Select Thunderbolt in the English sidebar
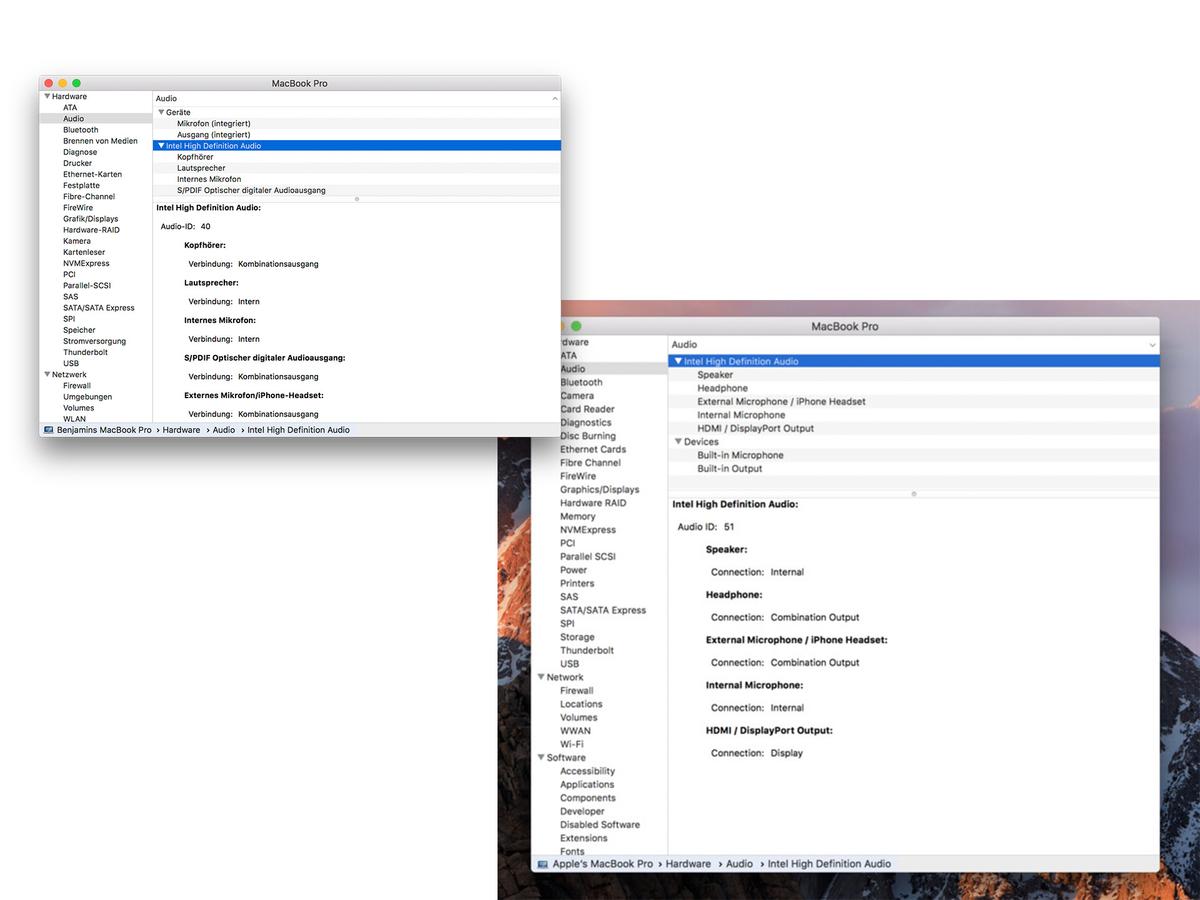The width and height of the screenshot is (1200, 900). tap(587, 650)
